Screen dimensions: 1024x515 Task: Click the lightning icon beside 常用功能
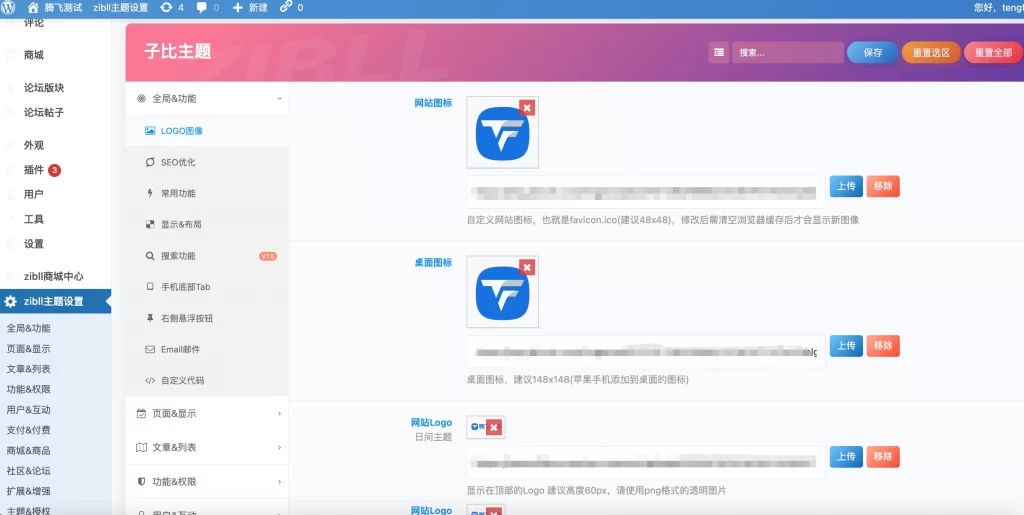pos(150,193)
